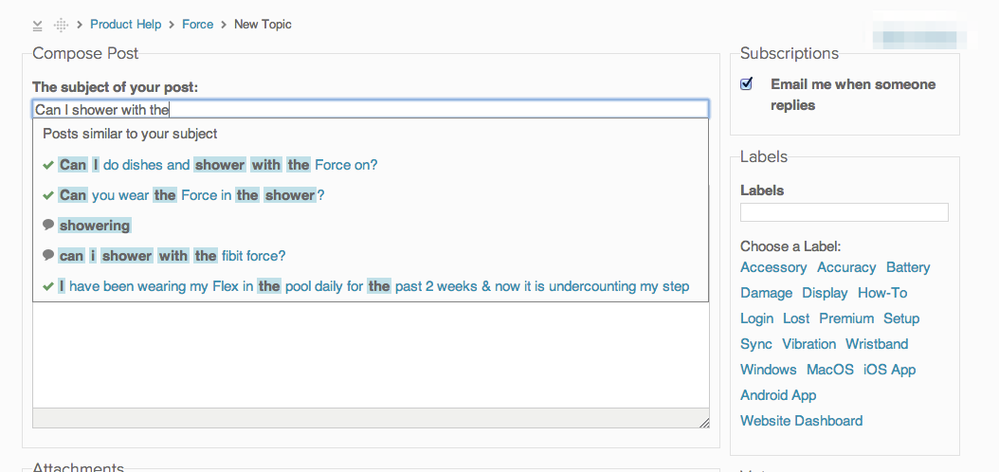The height and width of the screenshot is (472, 999).
Task: Pick the Wristband label
Action: [x=877, y=344]
